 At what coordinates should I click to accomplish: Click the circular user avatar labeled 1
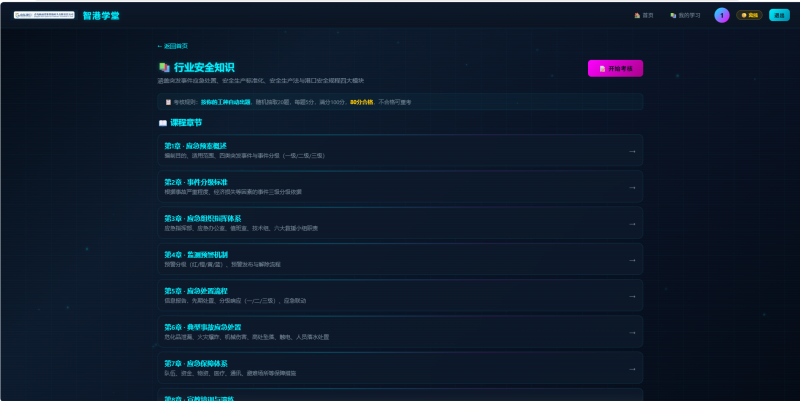pos(721,15)
